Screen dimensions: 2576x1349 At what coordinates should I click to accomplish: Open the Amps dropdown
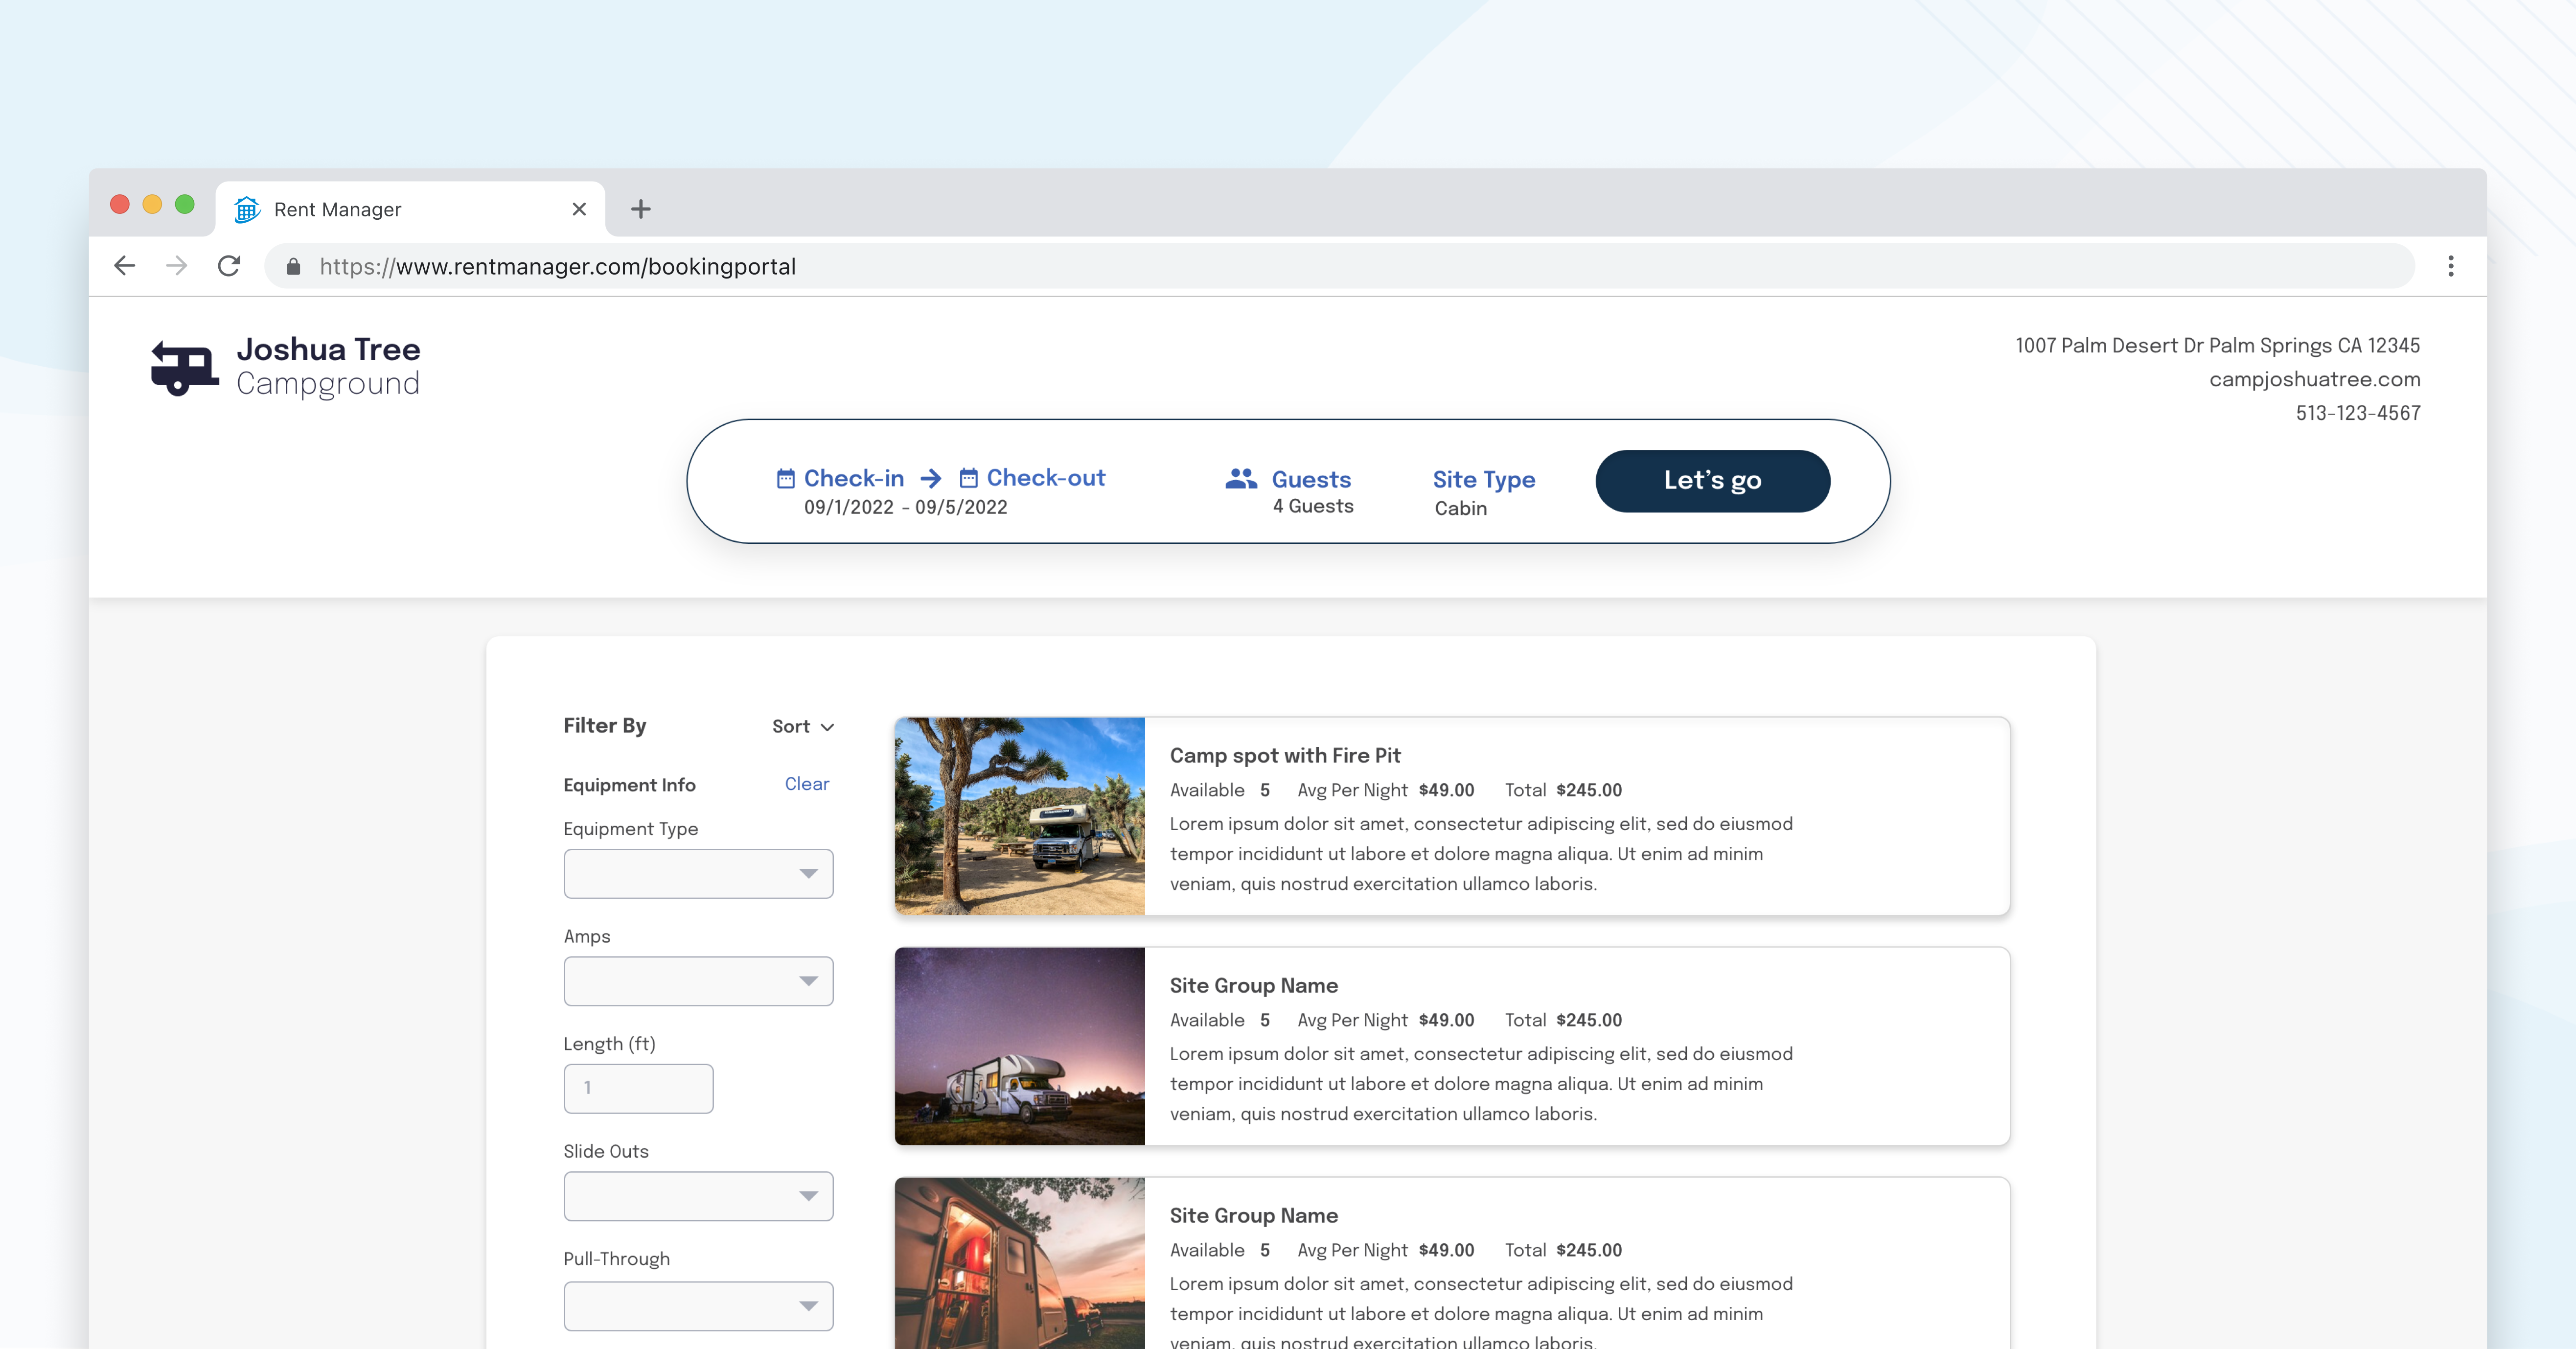point(698,981)
